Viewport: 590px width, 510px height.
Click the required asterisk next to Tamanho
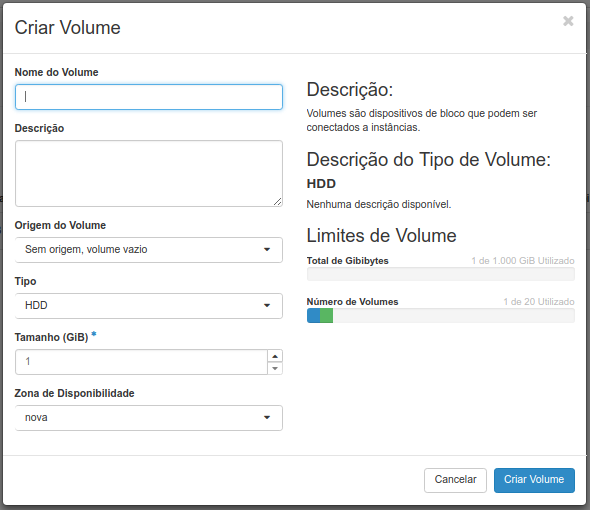(94, 334)
